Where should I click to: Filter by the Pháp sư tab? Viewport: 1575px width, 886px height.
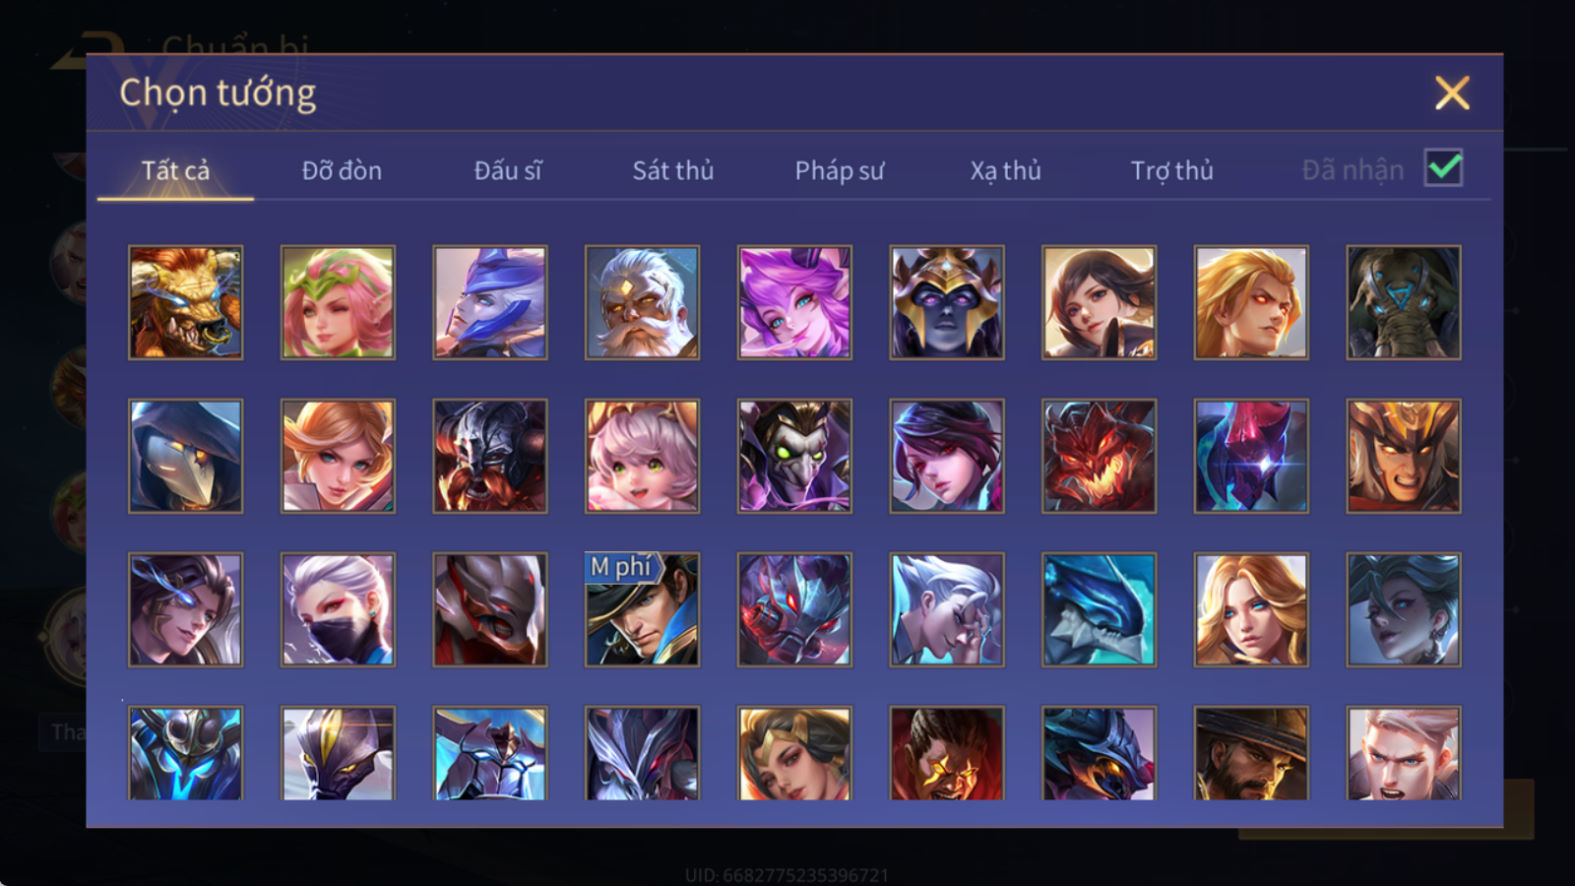pyautogui.click(x=839, y=171)
